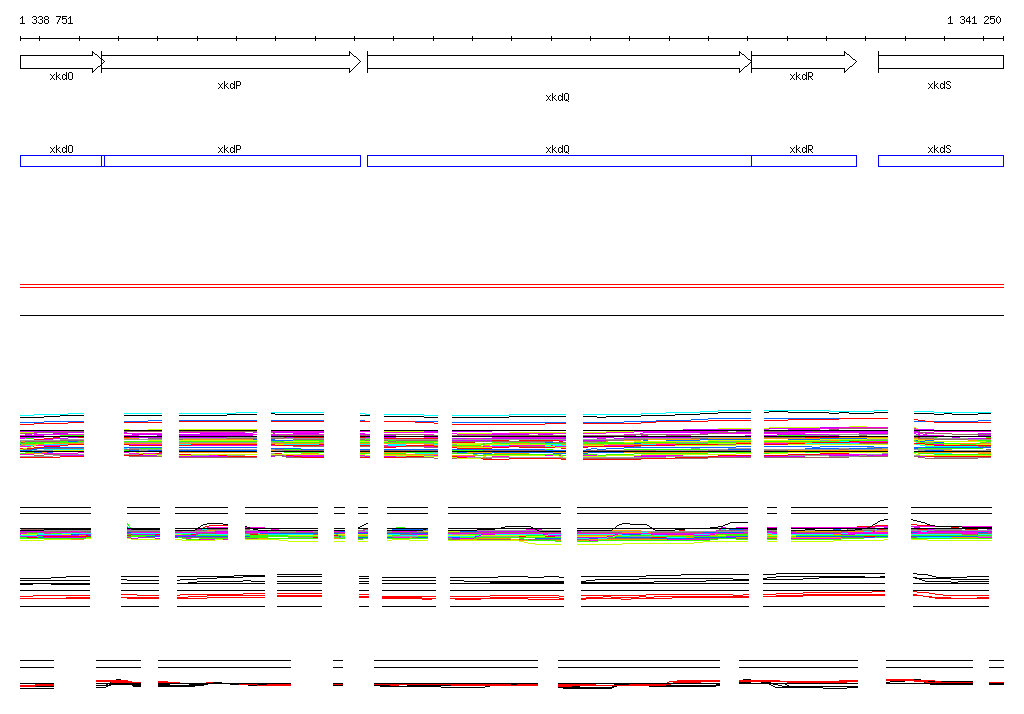The height and width of the screenshot is (714, 1024).
Task: Click the black horizontal baseline track
Action: (512, 316)
